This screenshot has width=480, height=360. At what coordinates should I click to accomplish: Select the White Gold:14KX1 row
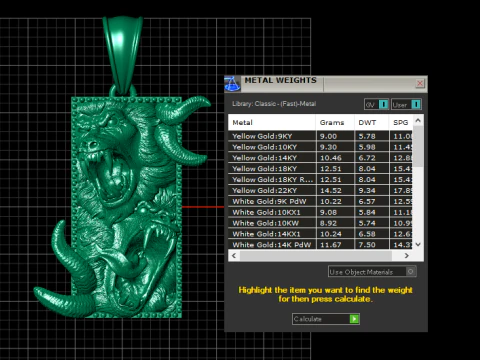click(320, 234)
